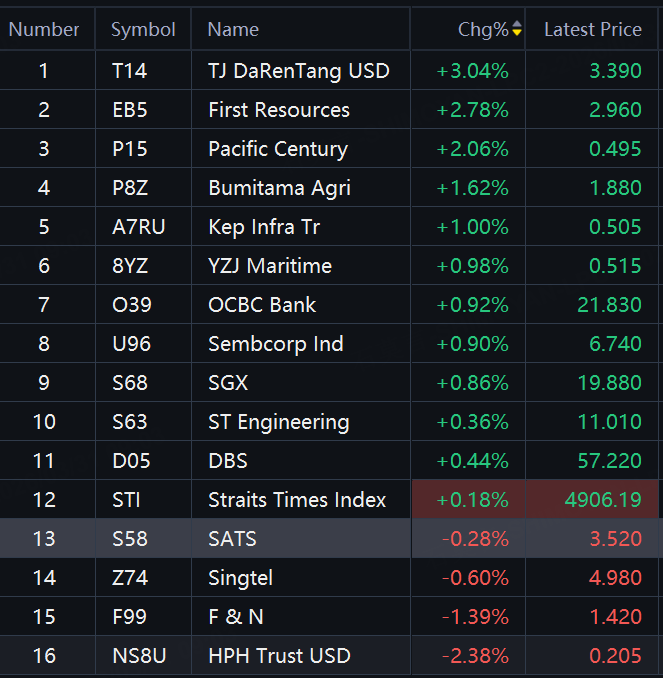This screenshot has height=678, width=663.
Task: Select OCBC Bank stock name
Action: click(262, 304)
